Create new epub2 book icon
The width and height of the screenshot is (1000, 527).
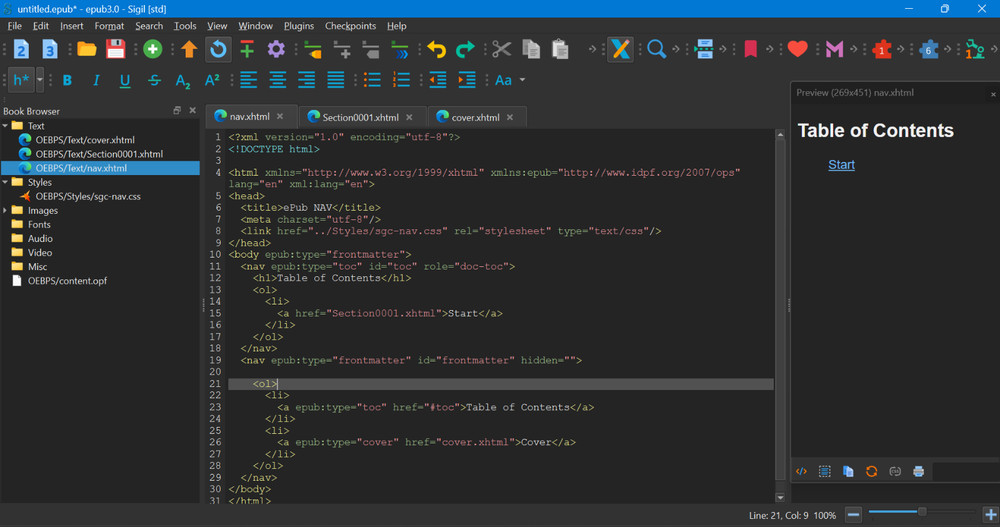21,49
